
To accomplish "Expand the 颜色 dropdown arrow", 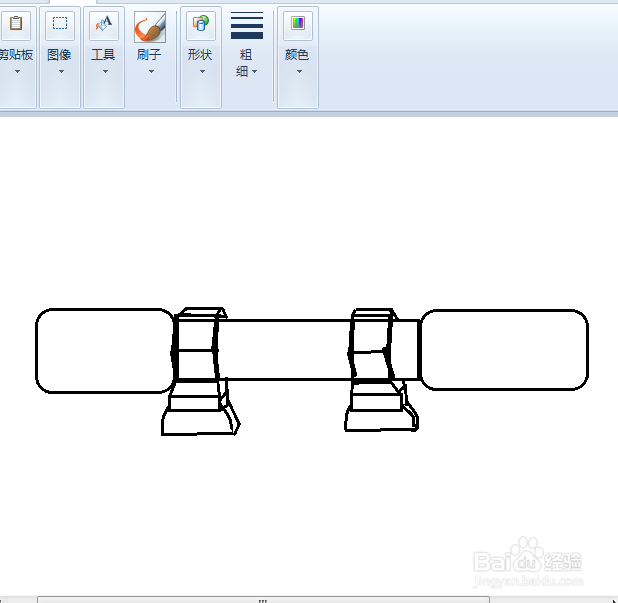I will coord(300,72).
